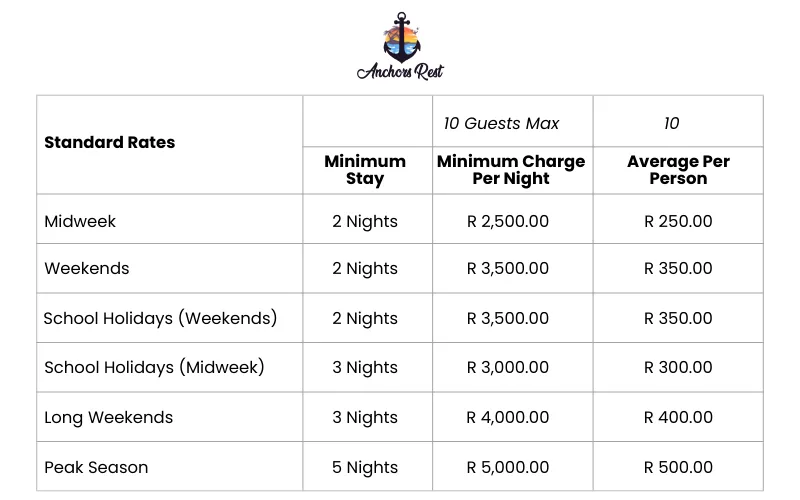
Task: Click the Minimum Stay column header
Action: [x=365, y=170]
